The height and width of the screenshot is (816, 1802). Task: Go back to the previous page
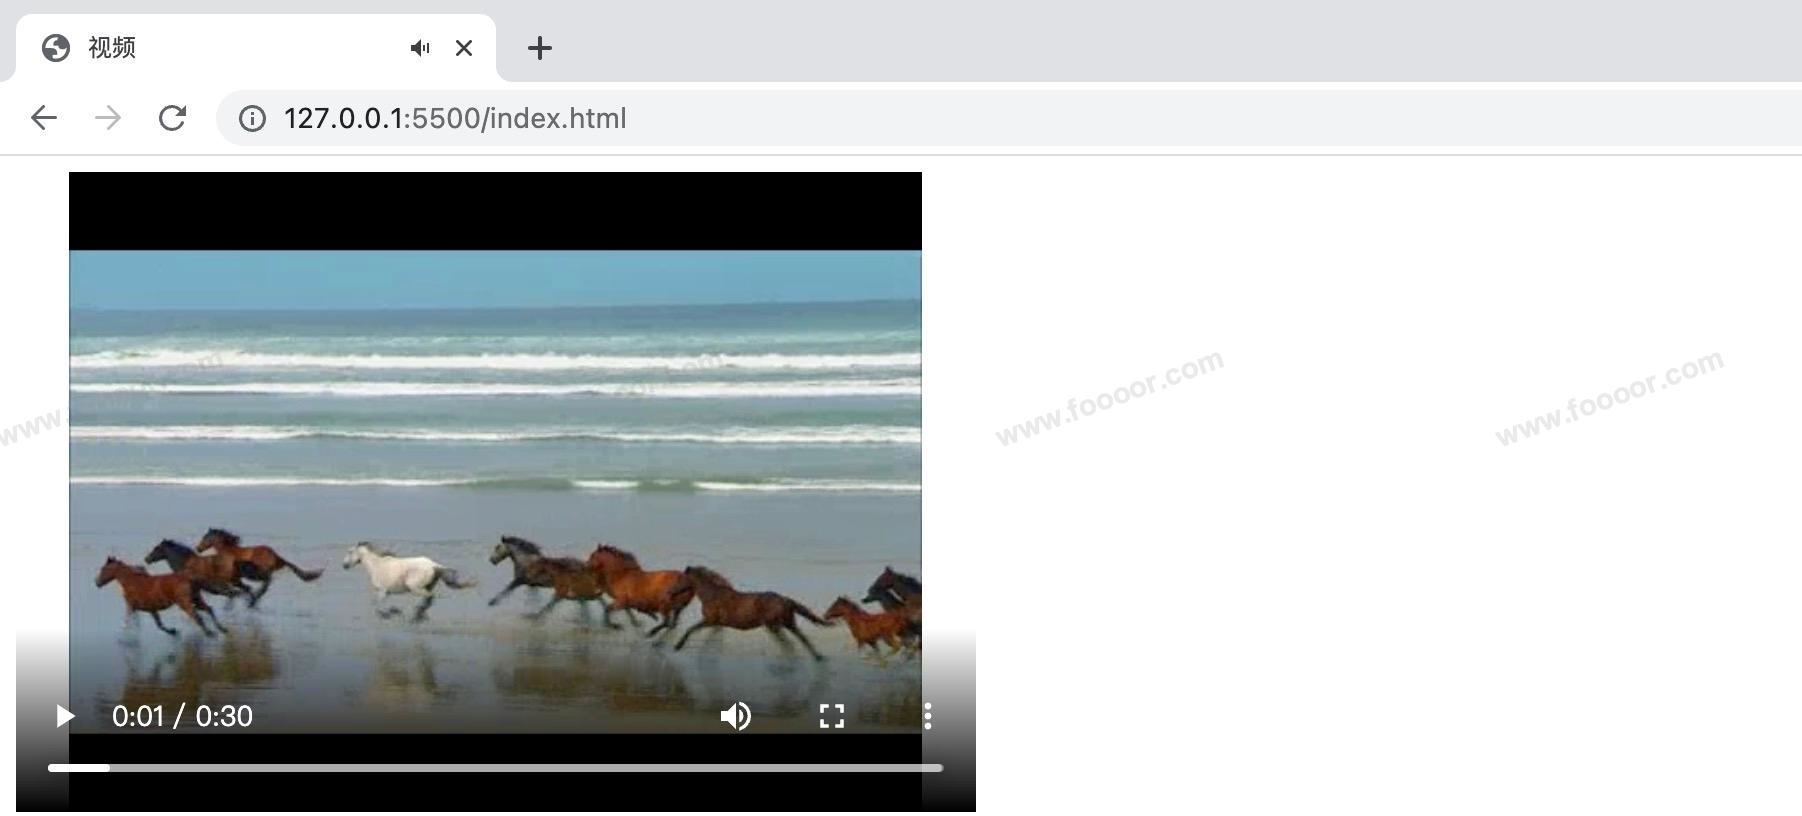click(x=44, y=118)
